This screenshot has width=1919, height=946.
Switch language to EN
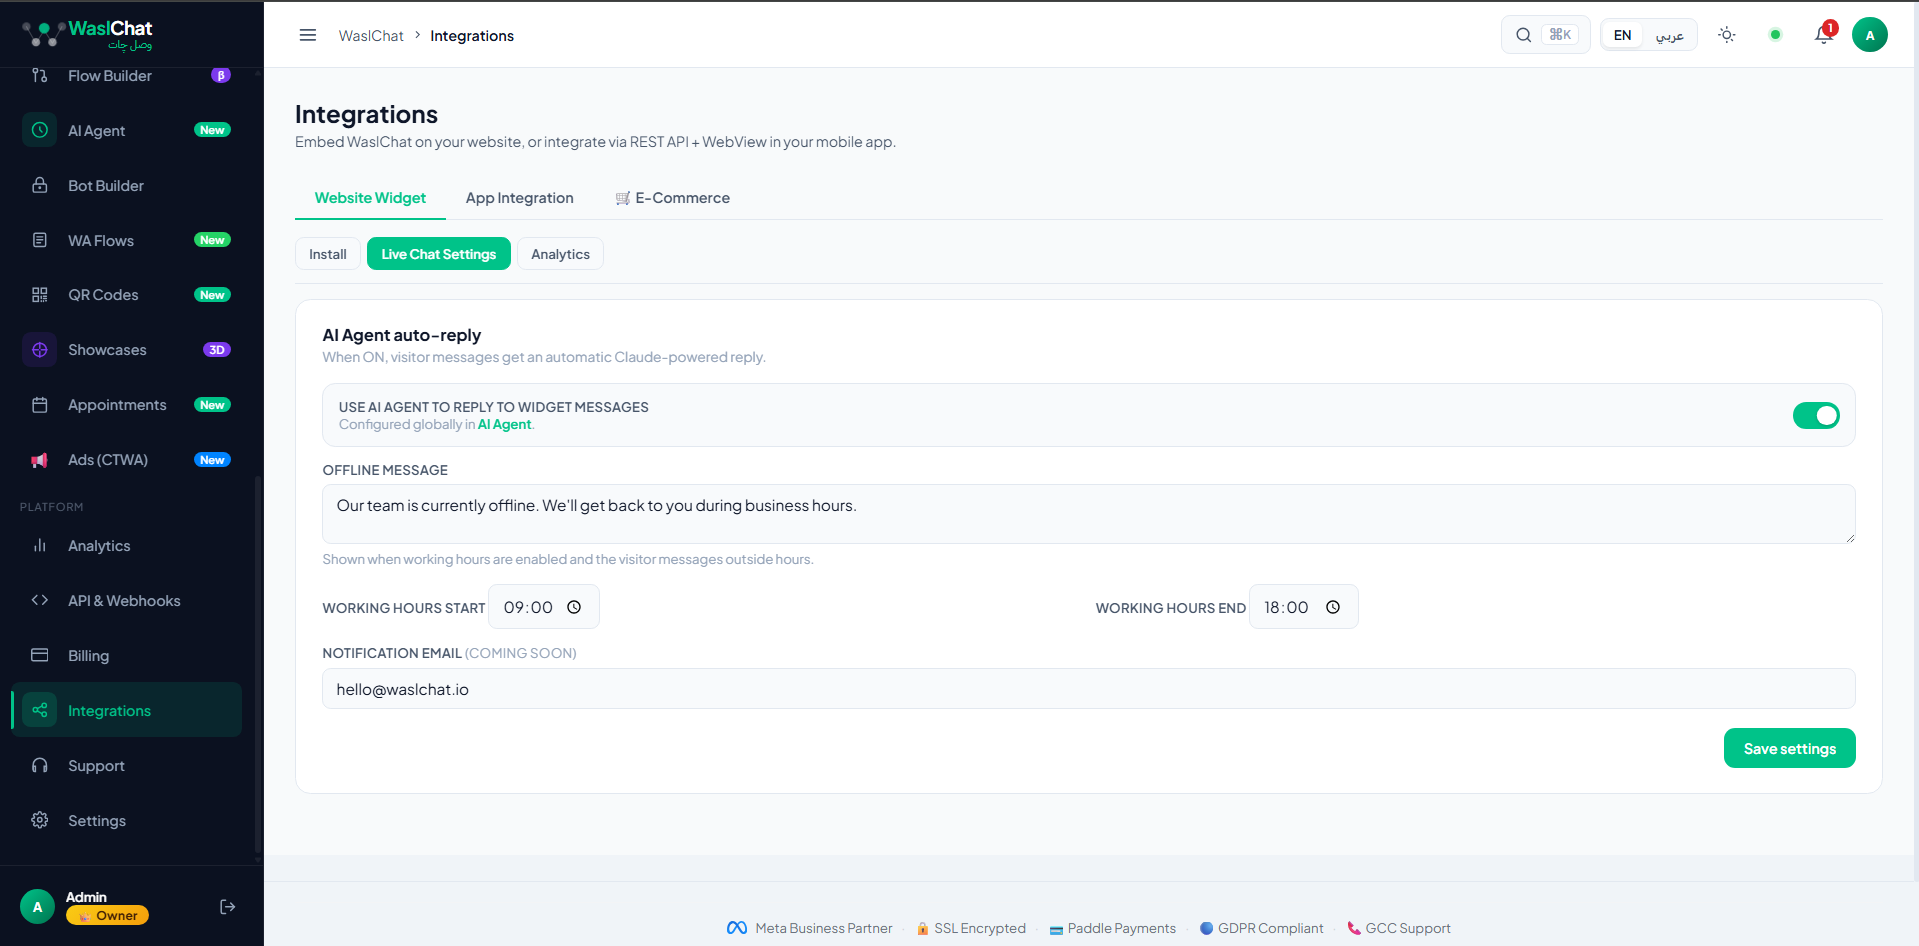pos(1622,35)
